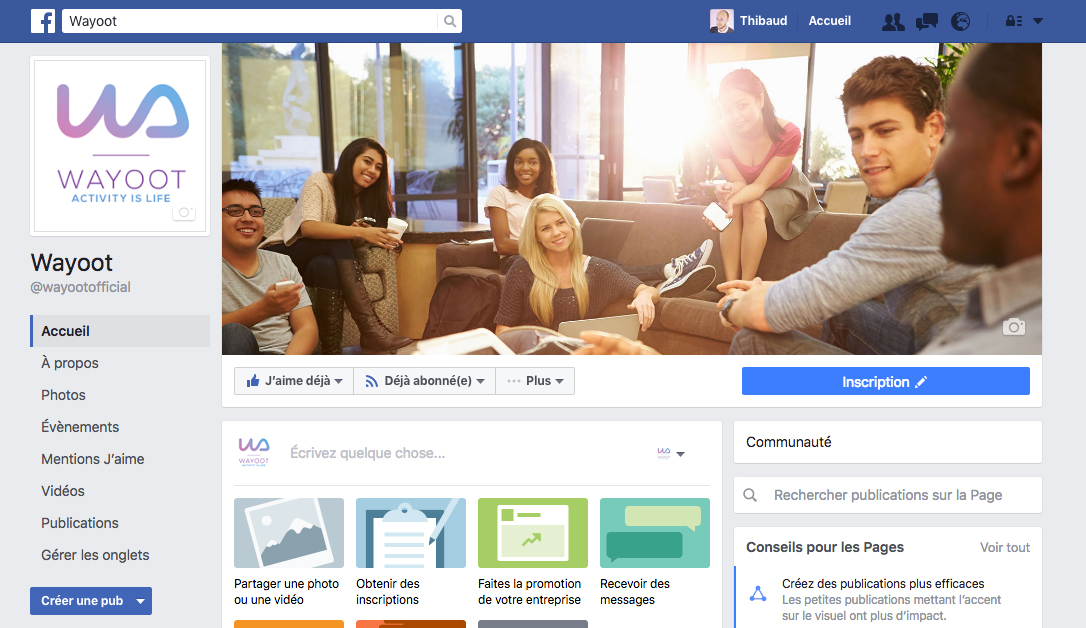1086x628 pixels.
Task: Click the Wayoot page title
Action: [x=71, y=263]
